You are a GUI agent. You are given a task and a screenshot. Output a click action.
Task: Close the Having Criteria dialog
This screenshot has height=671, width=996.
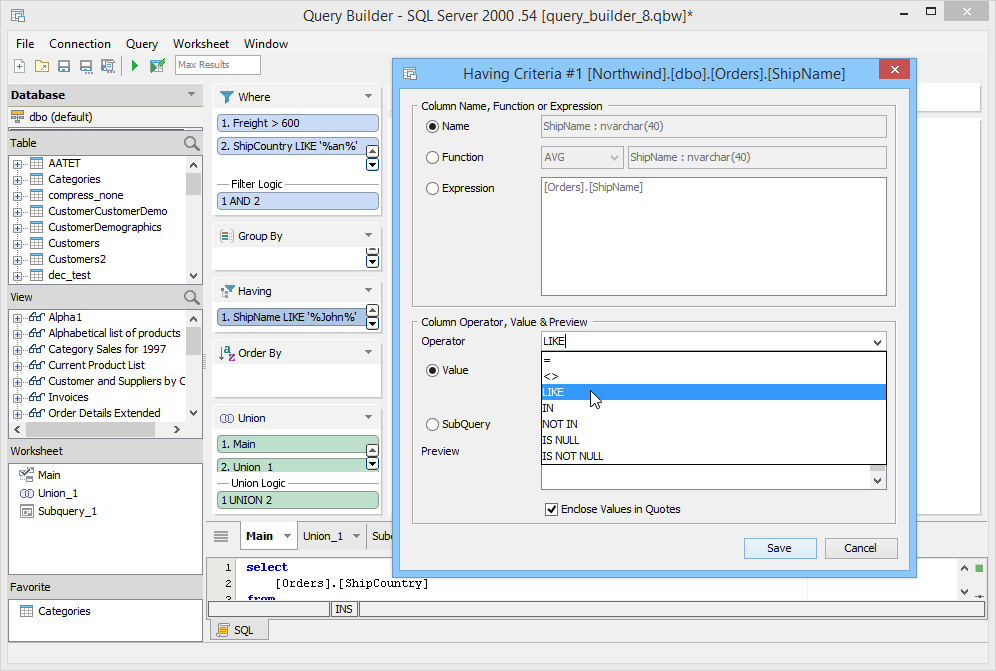pyautogui.click(x=894, y=69)
